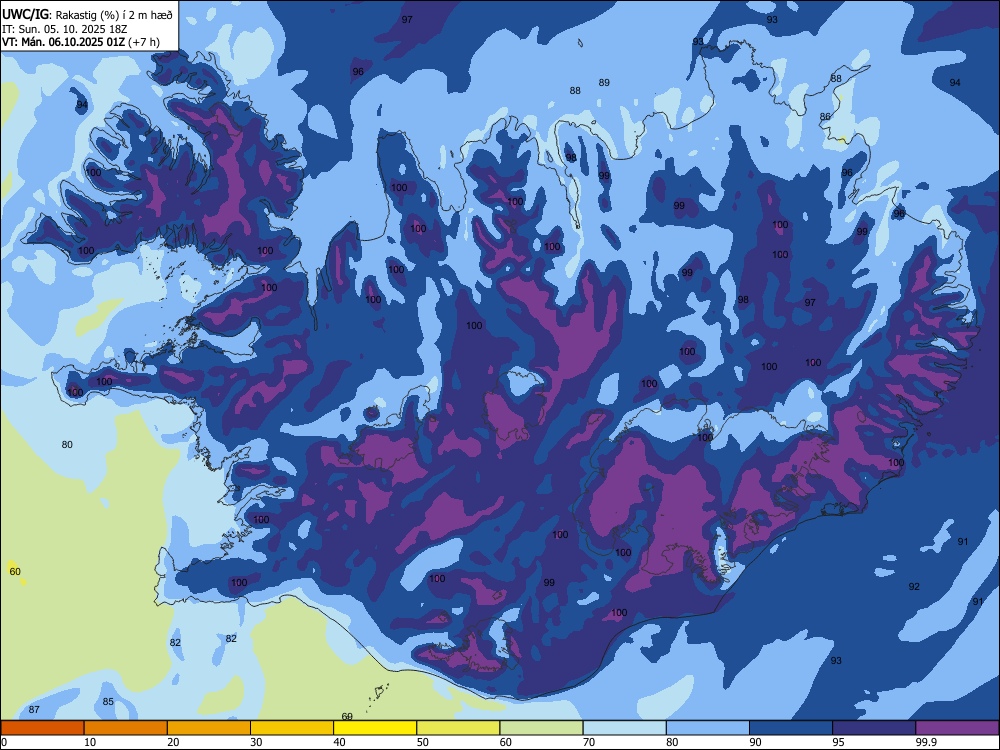Click the 'IT: Sun. 05. 10. 2025 18Z' line
This screenshot has width=1000, height=750.
(x=64, y=29)
